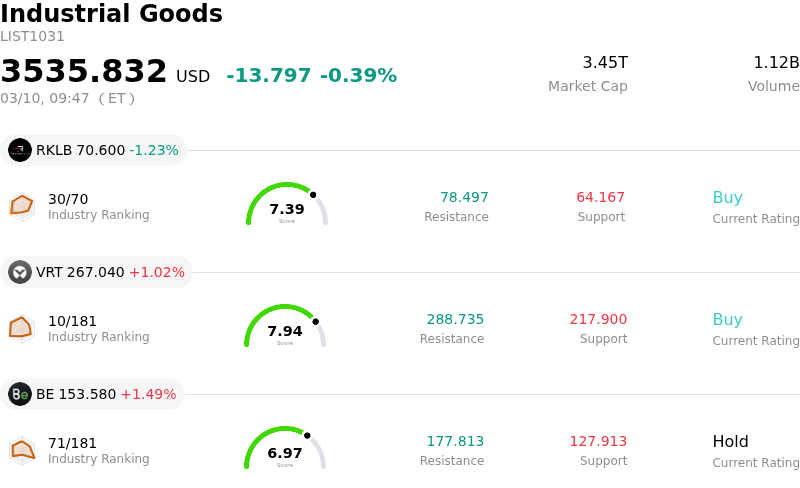Click the 3.45T Market Cap value
Viewport: 800px width, 488px height.
pos(604,63)
